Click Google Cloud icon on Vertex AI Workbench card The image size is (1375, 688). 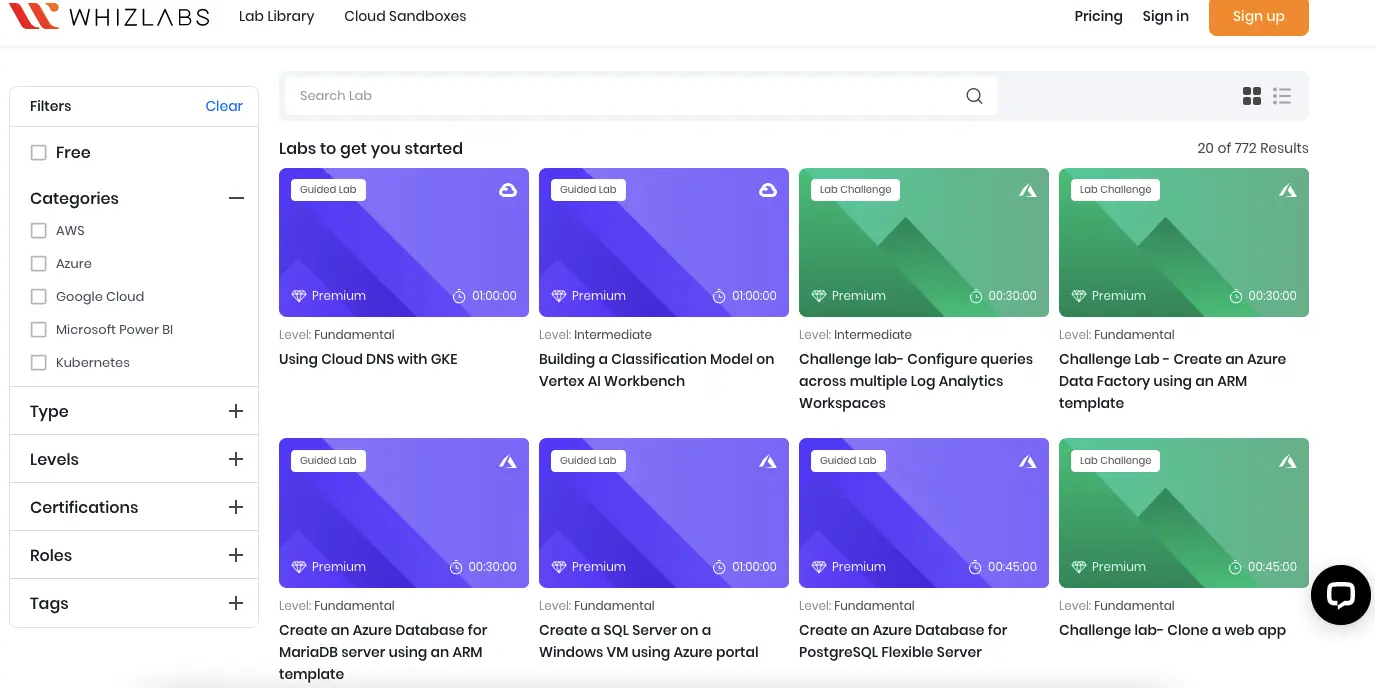click(x=768, y=190)
